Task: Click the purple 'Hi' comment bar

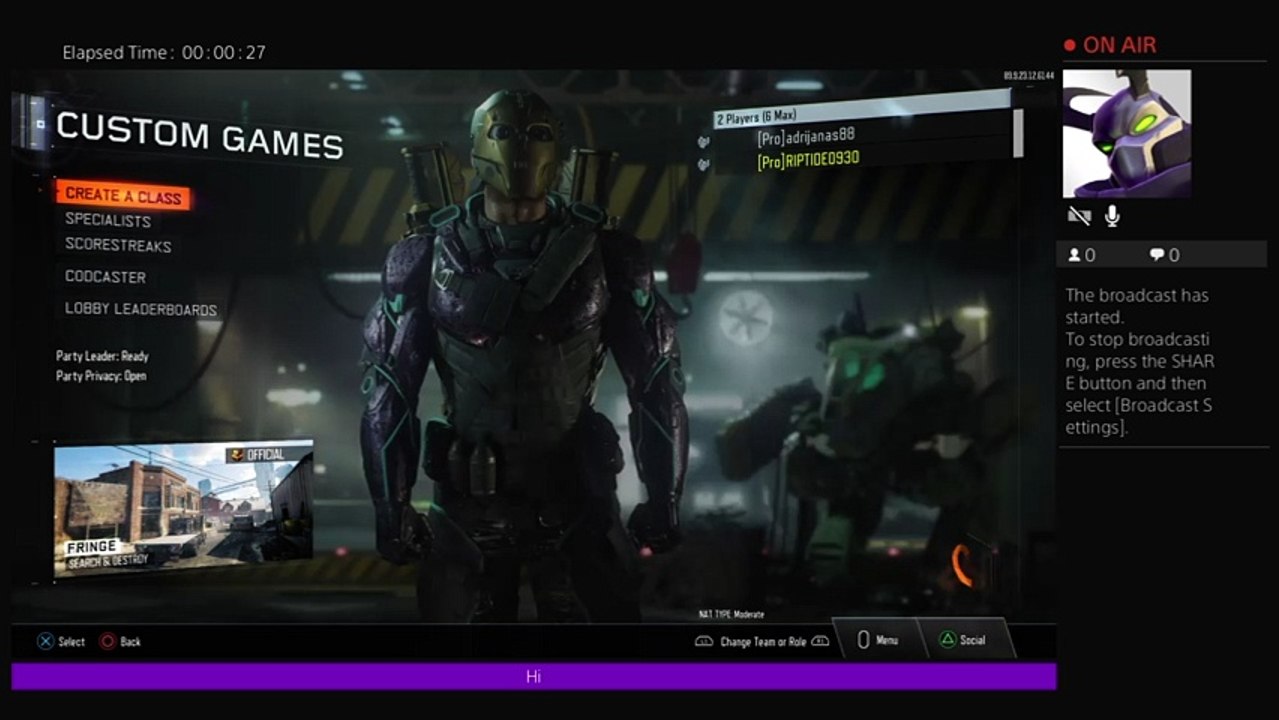Action: [x=534, y=677]
